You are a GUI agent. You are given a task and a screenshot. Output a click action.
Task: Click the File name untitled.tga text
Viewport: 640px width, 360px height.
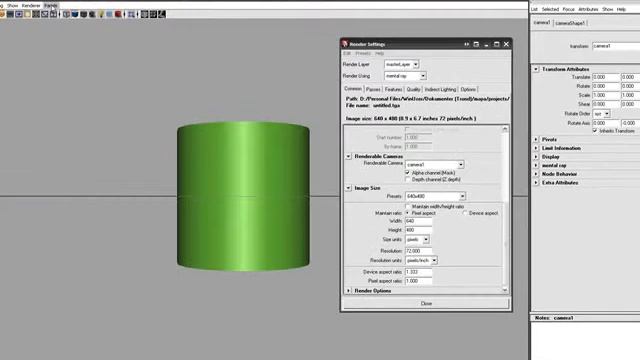pos(373,105)
